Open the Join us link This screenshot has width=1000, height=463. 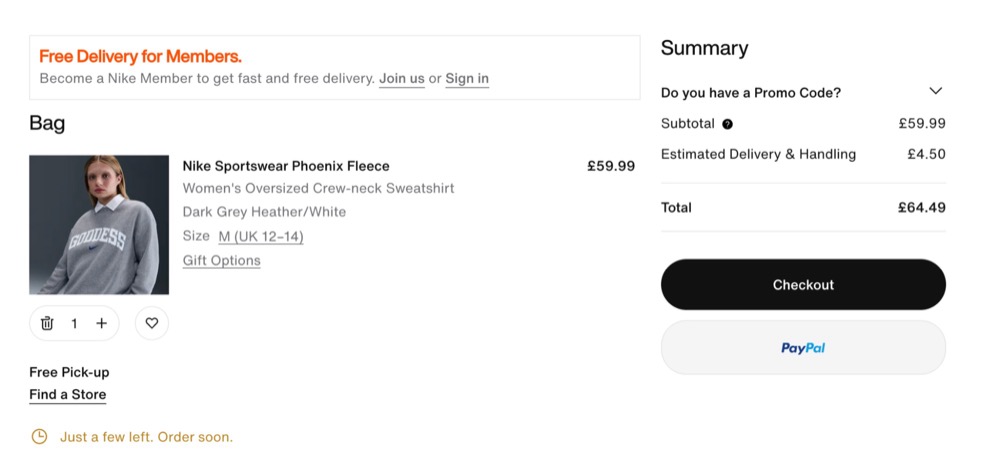click(402, 79)
